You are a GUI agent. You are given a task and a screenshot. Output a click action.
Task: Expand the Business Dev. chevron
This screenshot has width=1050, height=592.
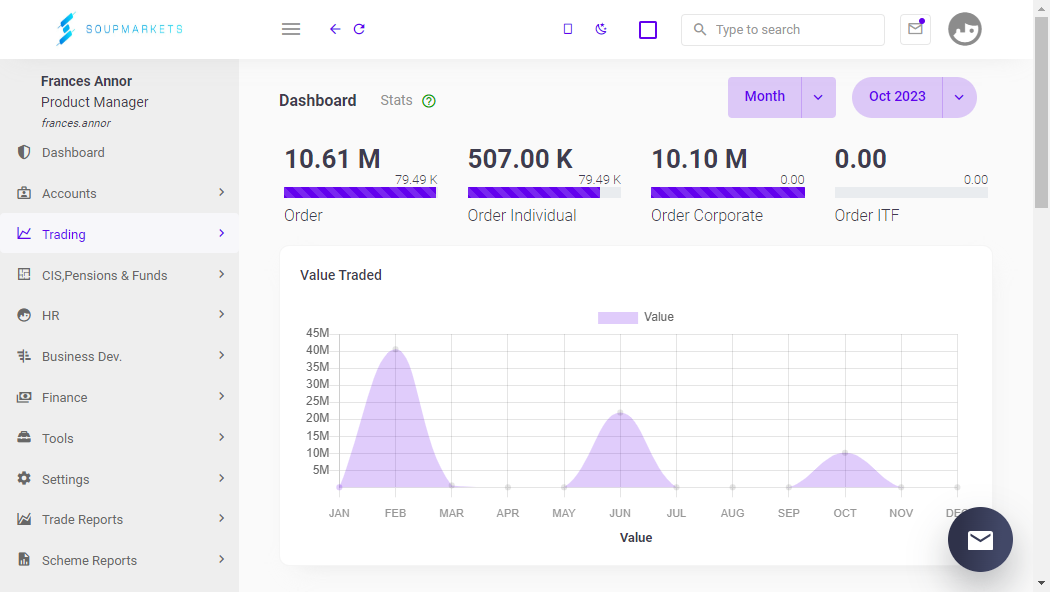[222, 355]
